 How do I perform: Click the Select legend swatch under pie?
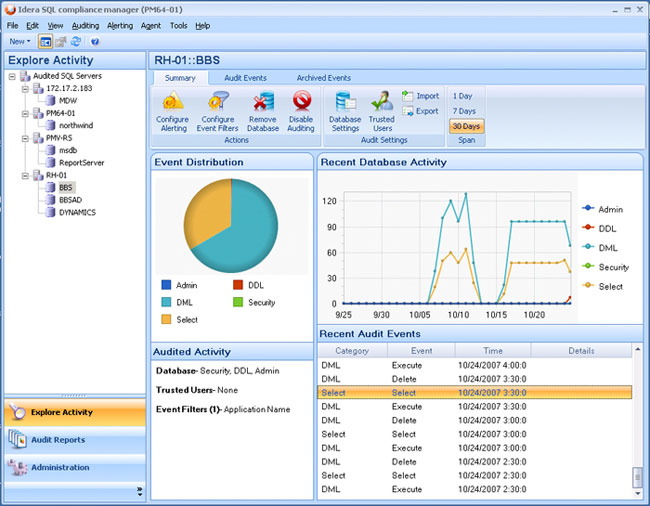coord(166,320)
